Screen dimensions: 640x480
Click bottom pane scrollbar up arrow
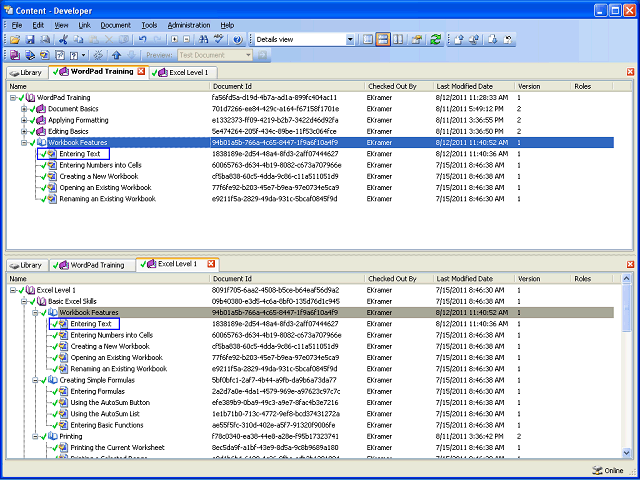pyautogui.click(x=627, y=279)
